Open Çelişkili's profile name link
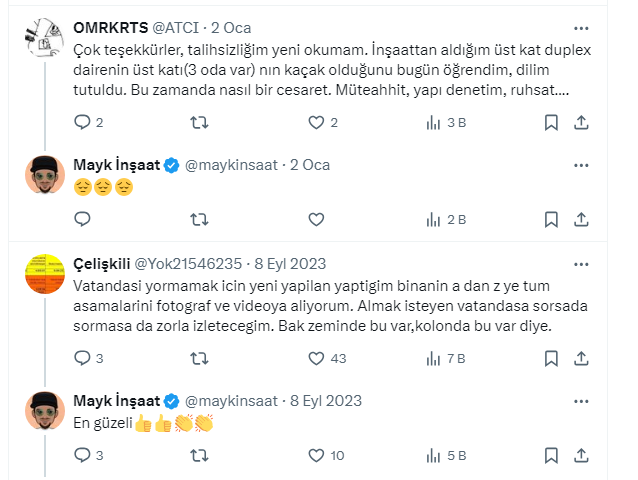 [x=105, y=264]
